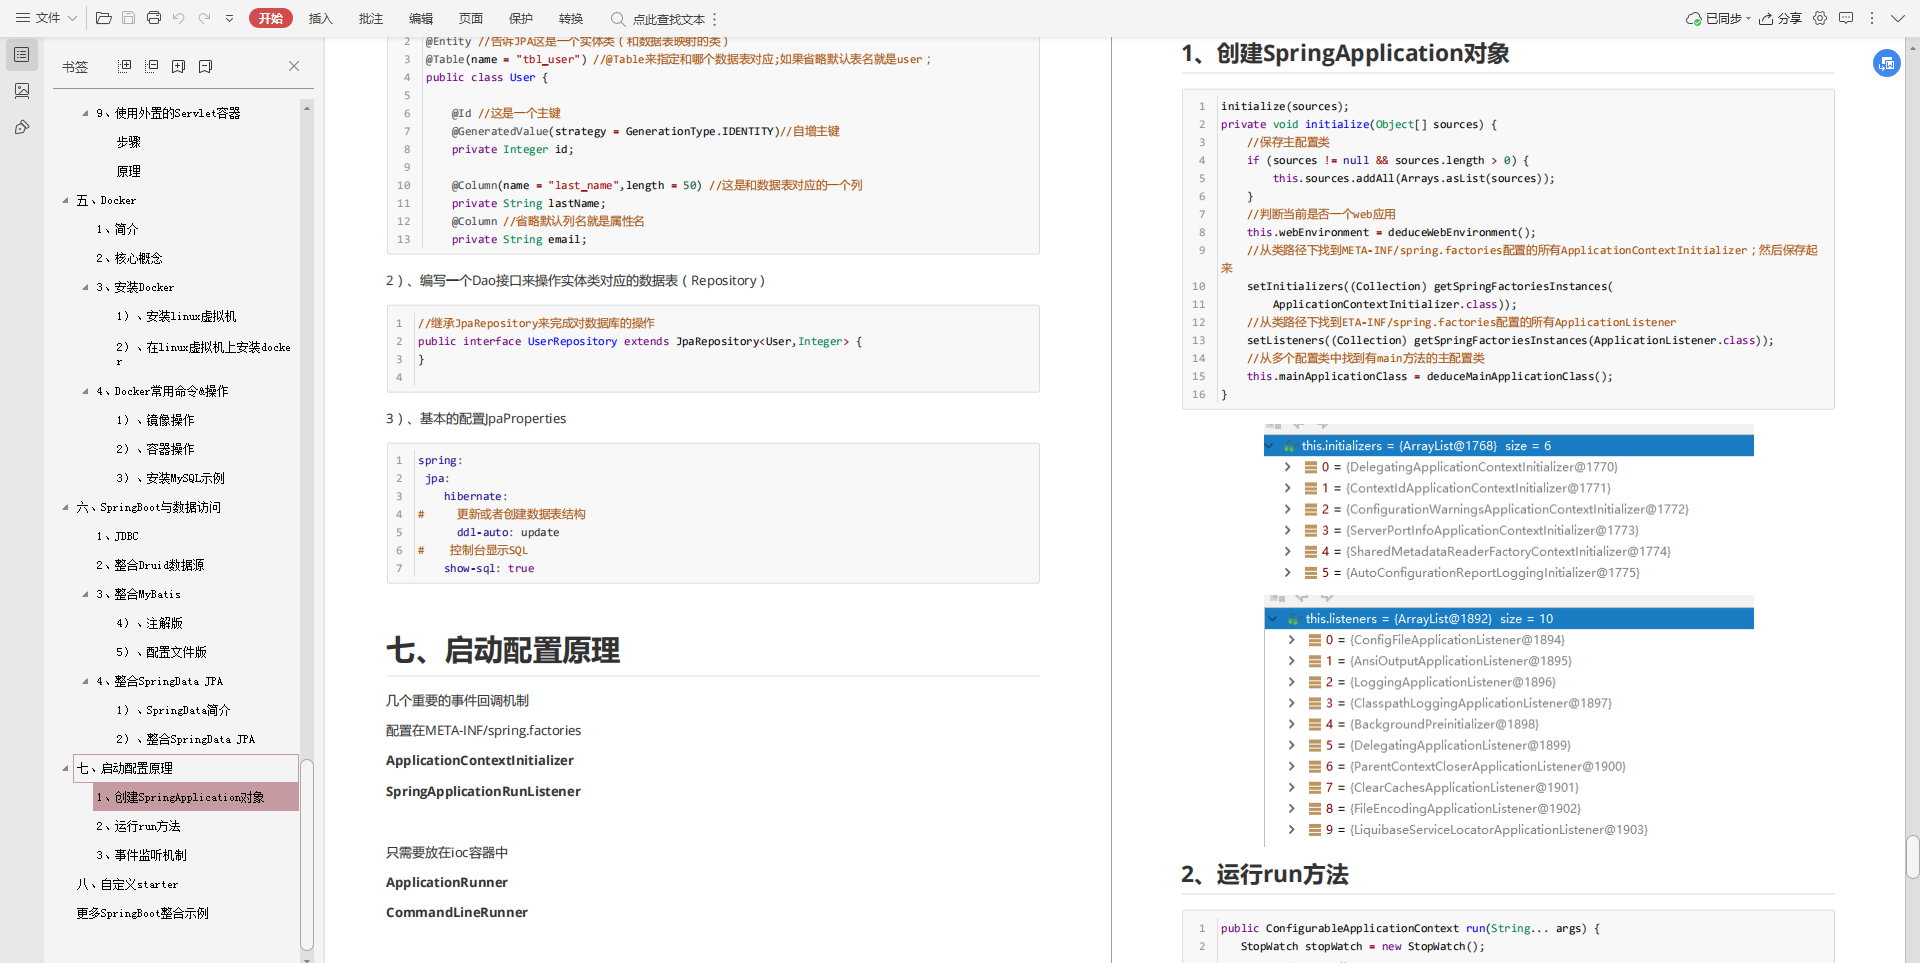Viewport: 1920px width, 963px height.
Task: Click the add bookmark icon
Action: (178, 66)
